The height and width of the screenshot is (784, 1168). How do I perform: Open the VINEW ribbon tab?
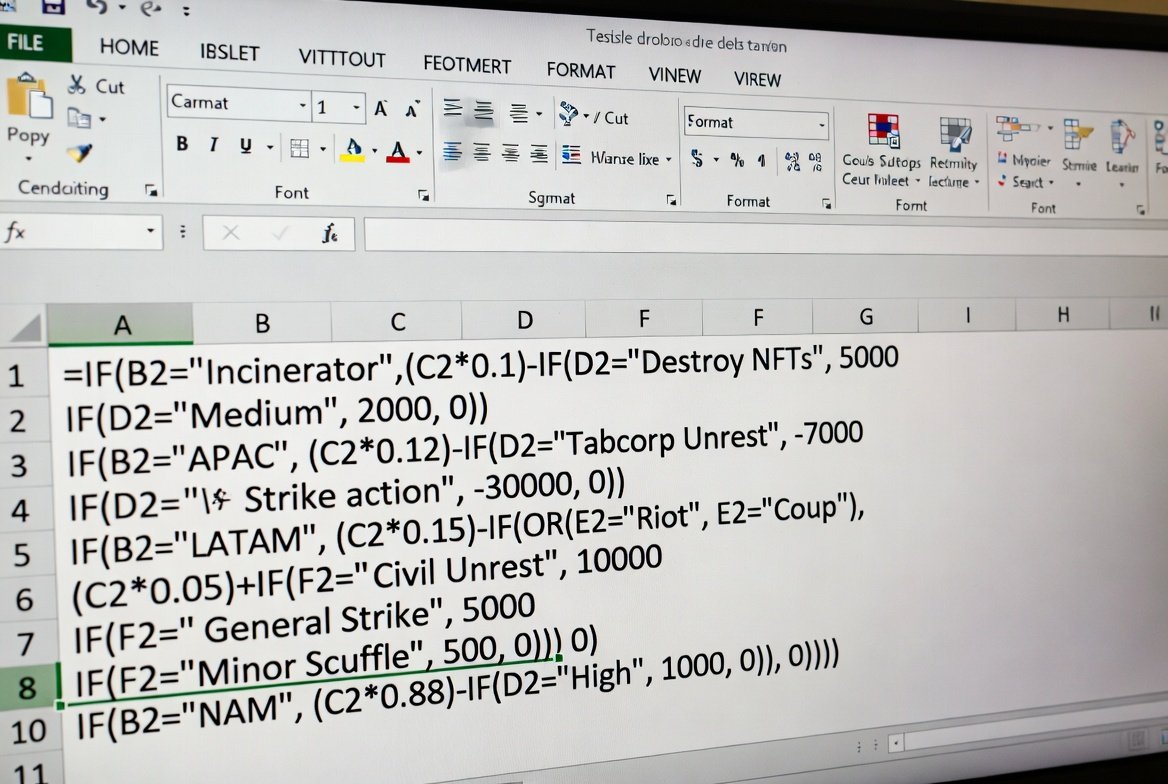click(x=675, y=75)
